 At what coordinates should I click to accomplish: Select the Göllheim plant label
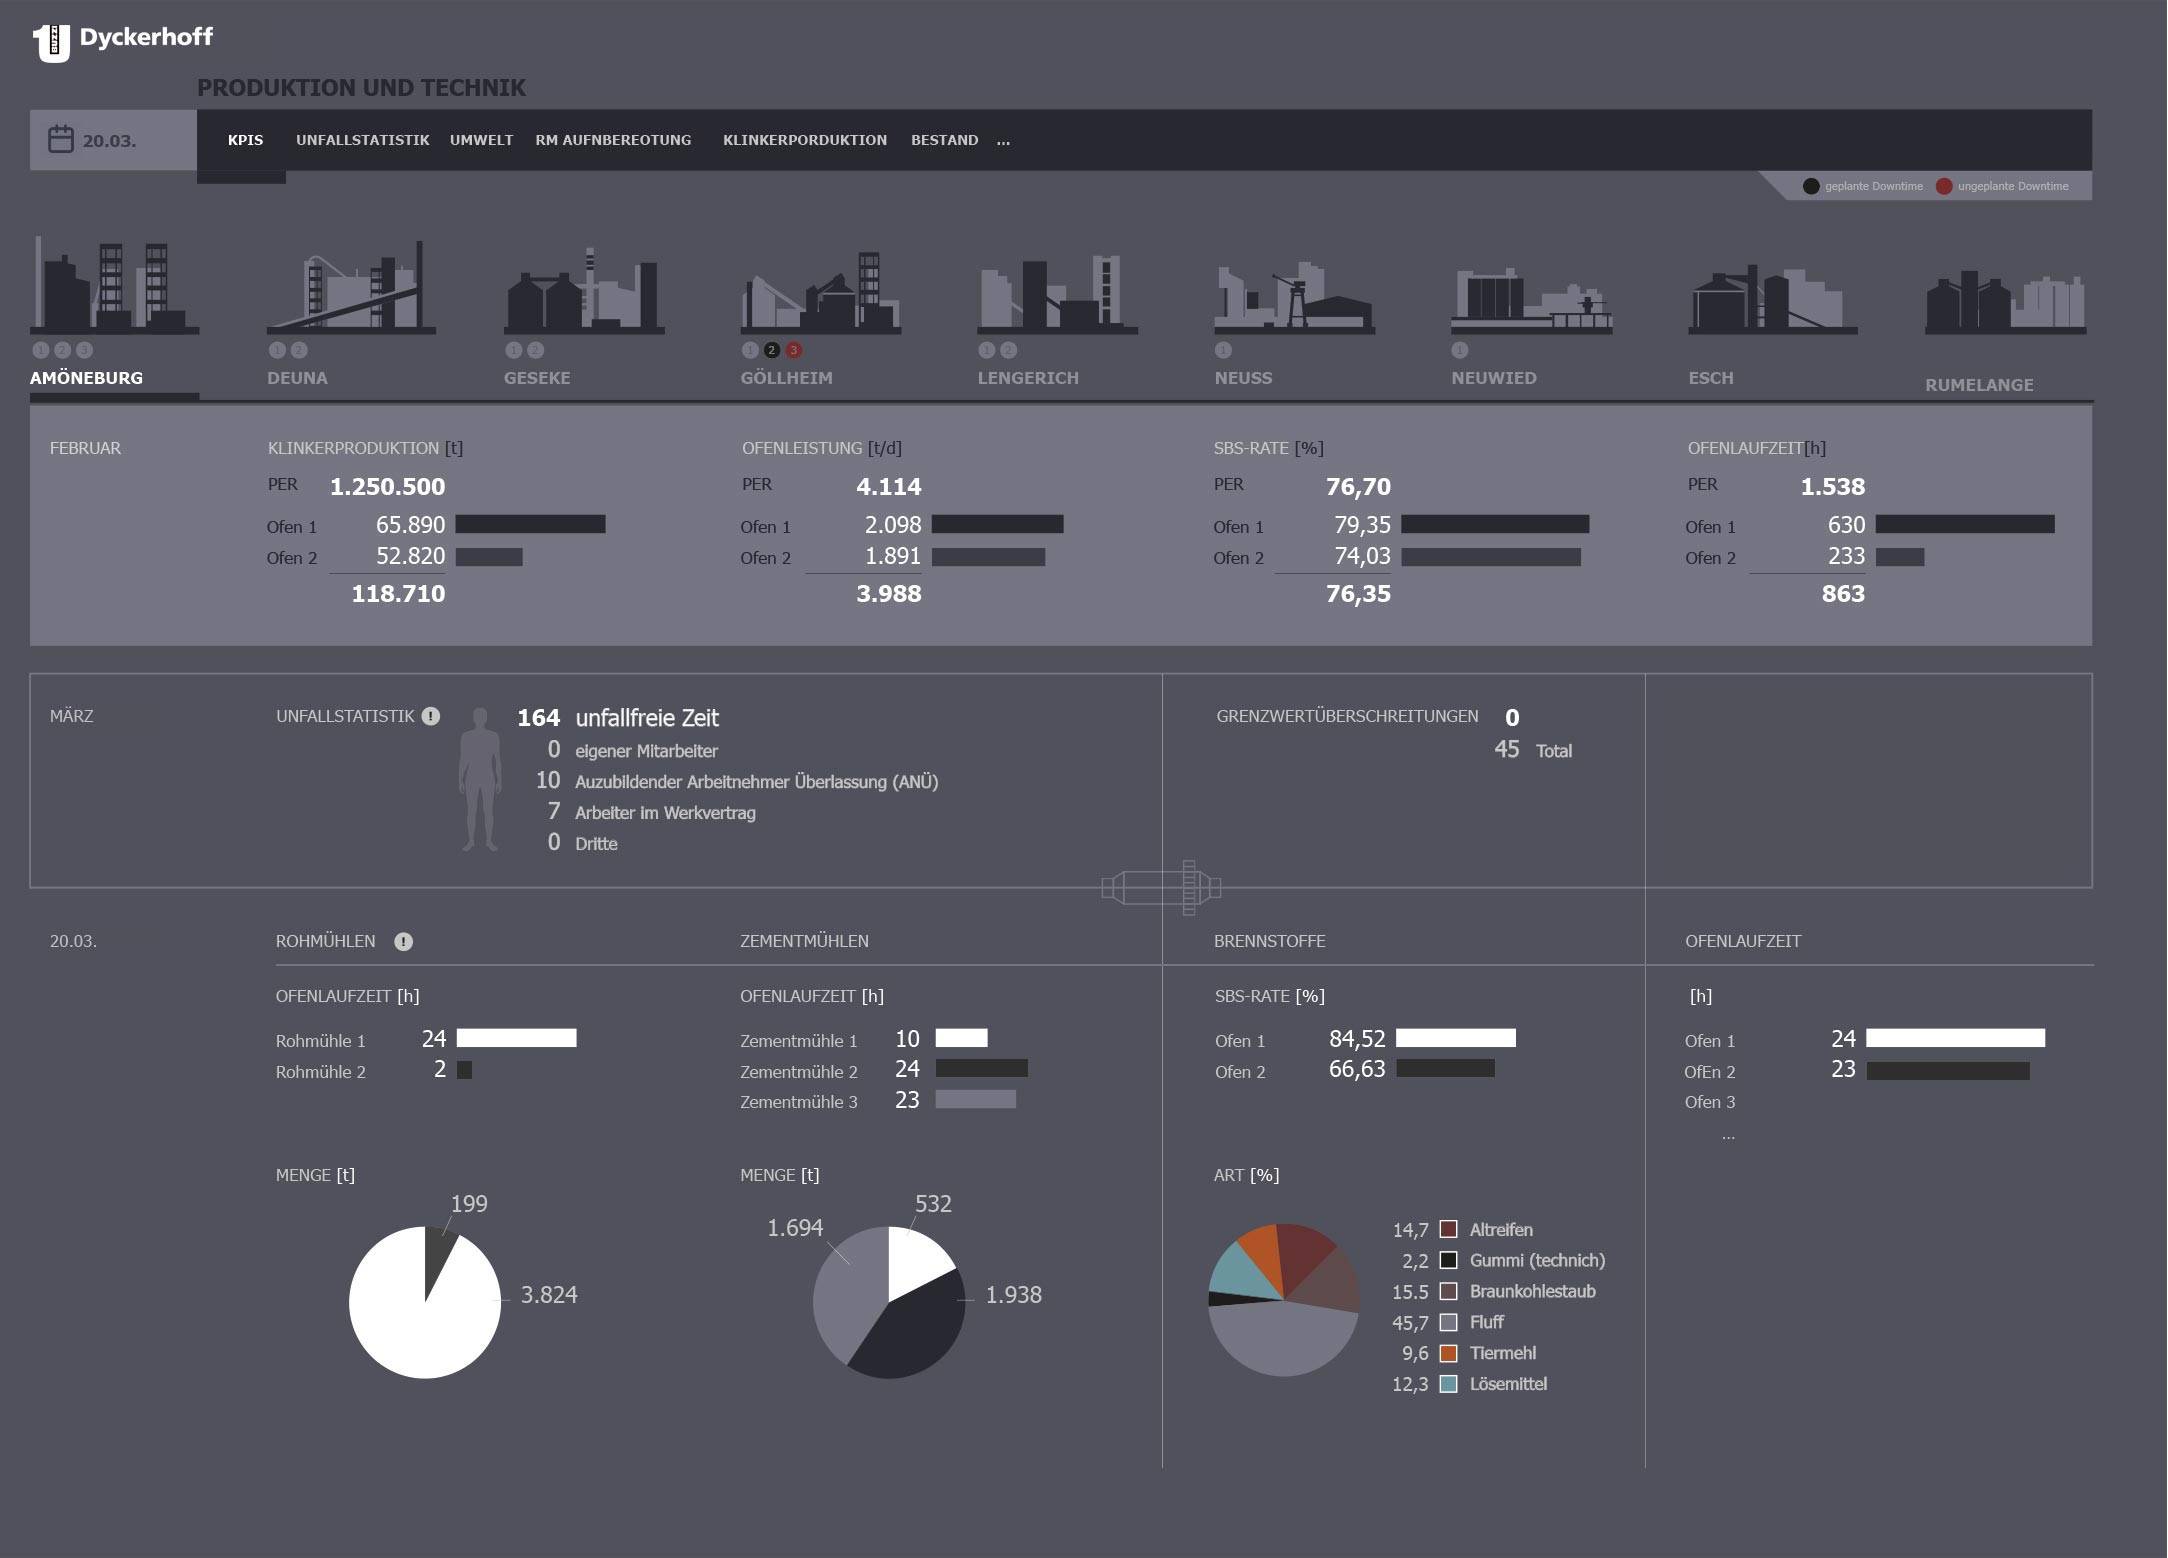click(x=786, y=378)
